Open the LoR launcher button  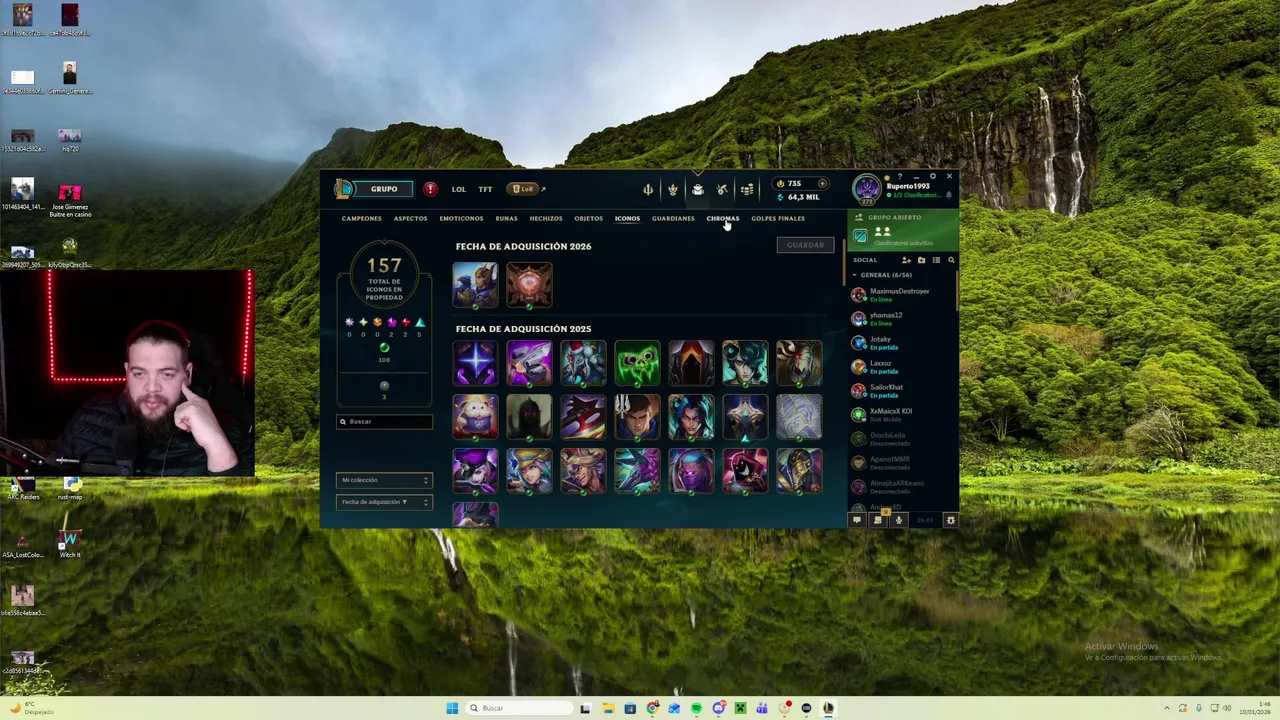[x=524, y=189]
